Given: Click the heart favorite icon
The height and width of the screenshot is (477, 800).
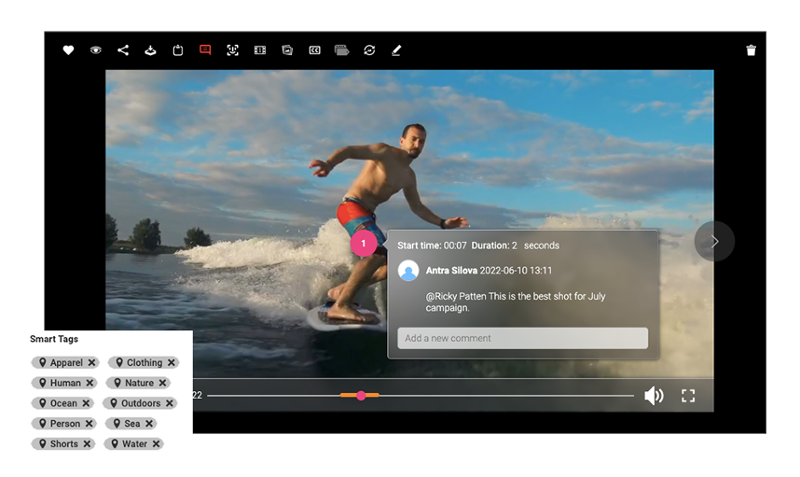Looking at the screenshot, I should point(68,50).
